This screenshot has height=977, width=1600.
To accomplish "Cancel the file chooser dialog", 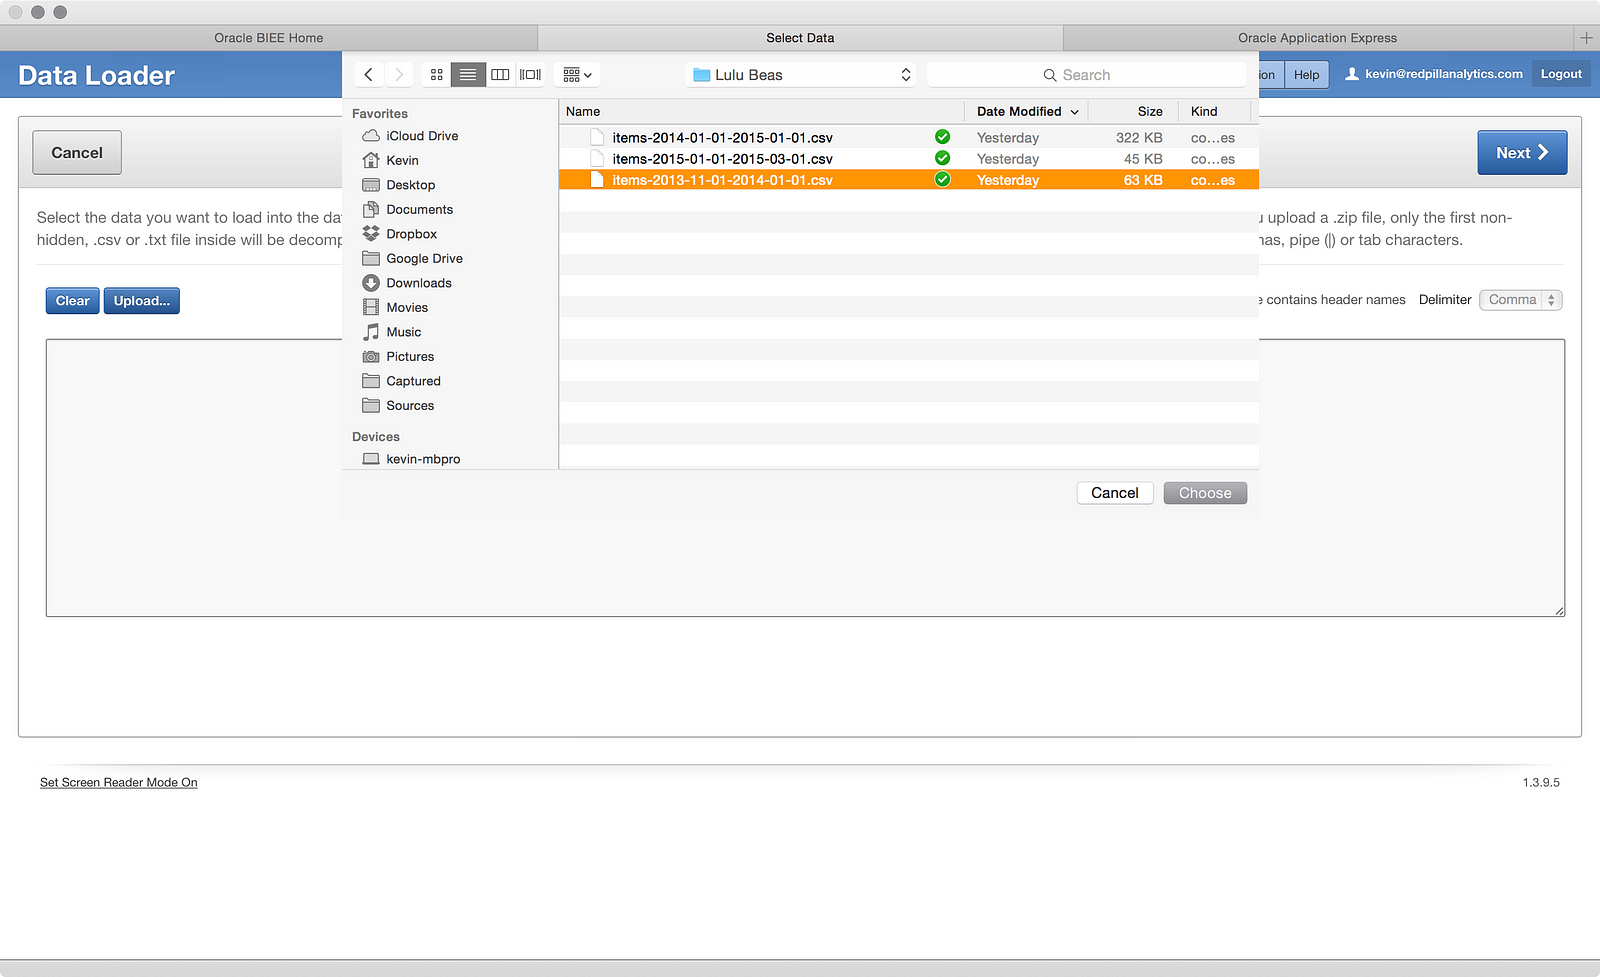I will 1115,493.
